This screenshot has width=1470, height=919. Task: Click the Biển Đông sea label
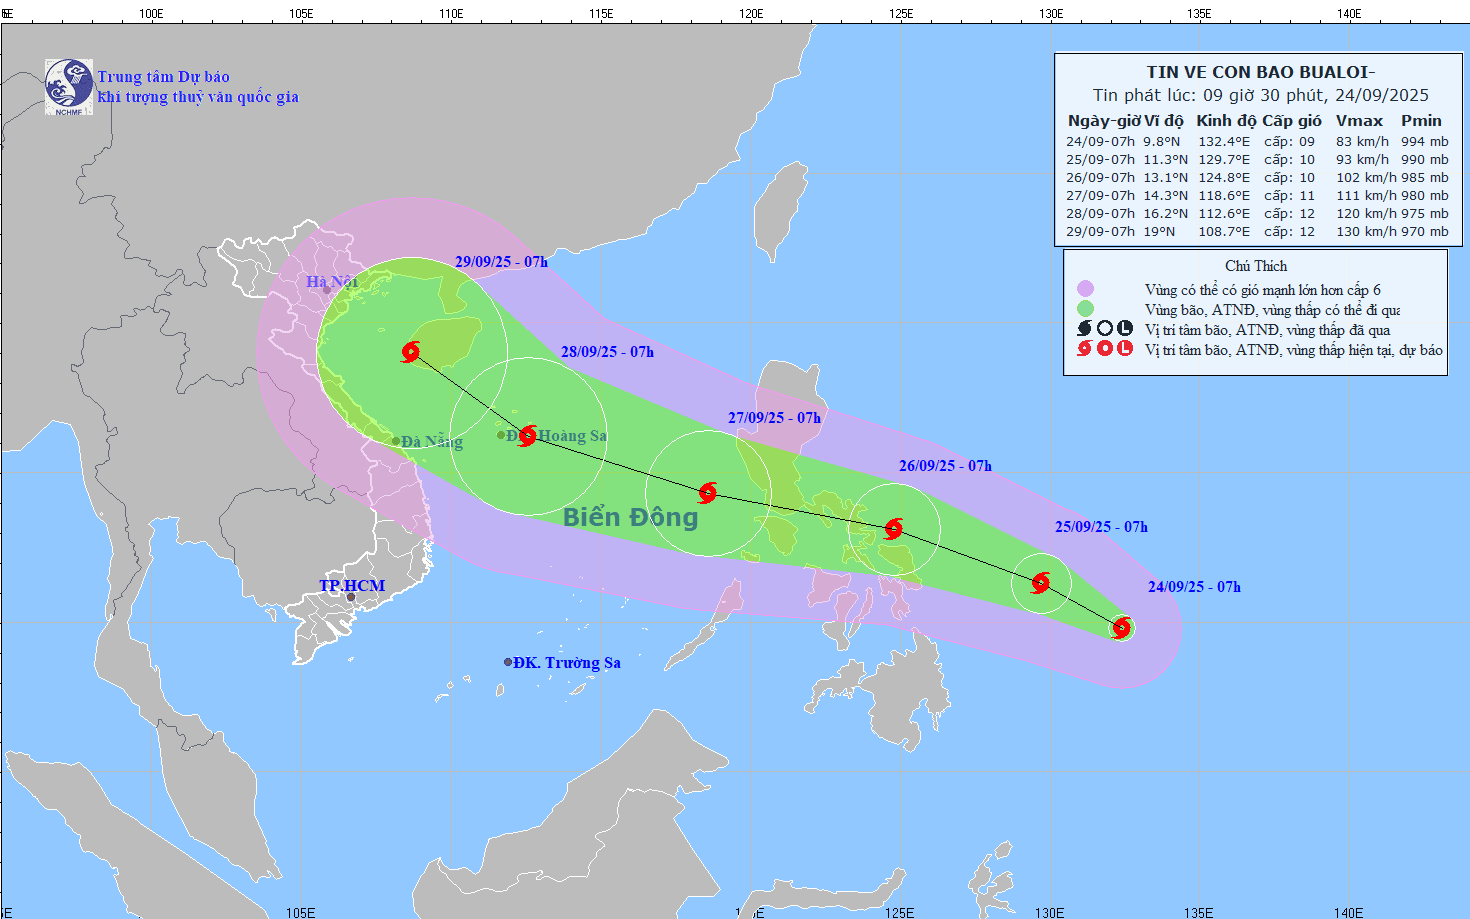click(630, 517)
